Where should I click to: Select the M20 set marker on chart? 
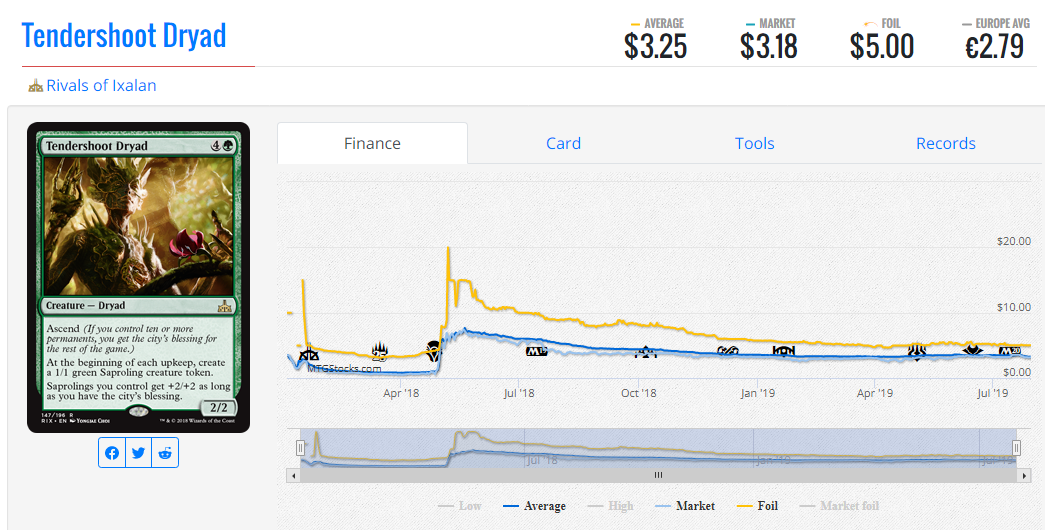1009,351
